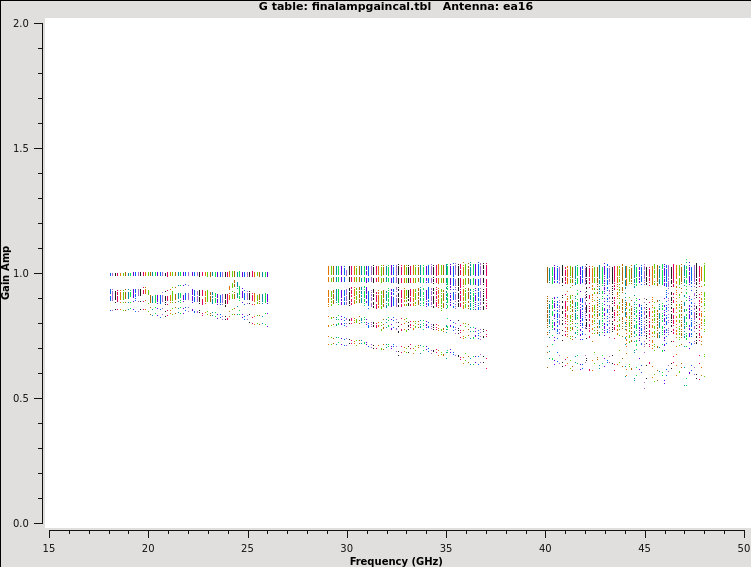Click the 'Frequency (GHz)' x-axis label
Image resolution: width=751 pixels, height=567 pixels.
click(x=396, y=561)
